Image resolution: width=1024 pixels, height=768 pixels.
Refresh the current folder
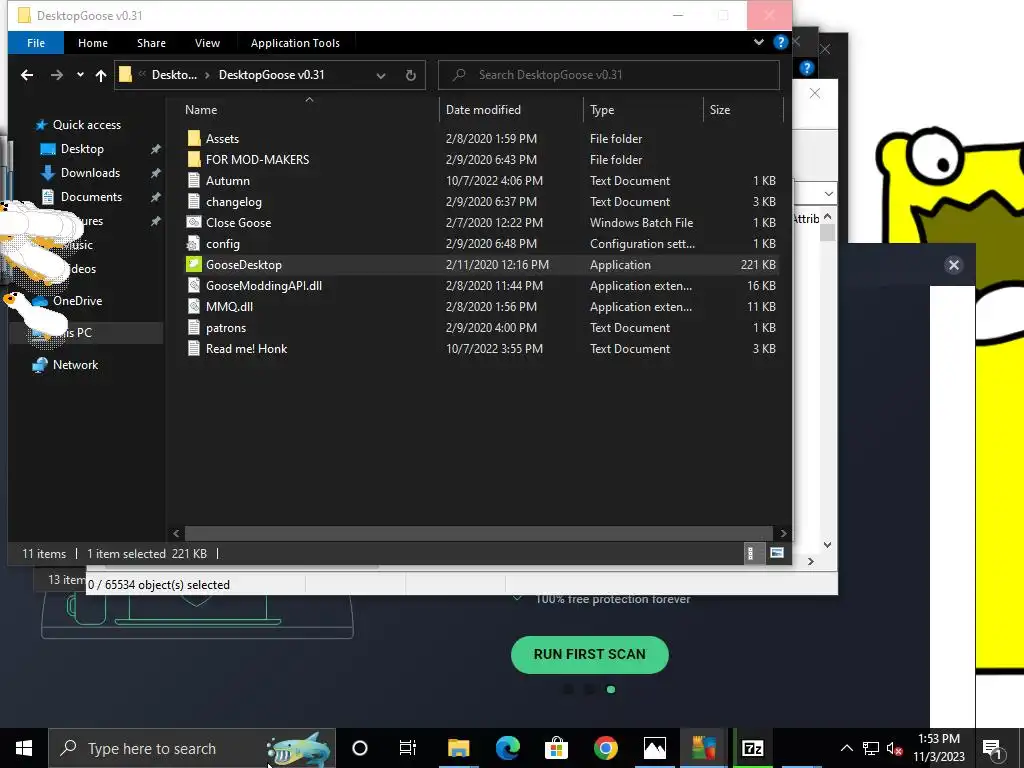pos(410,75)
